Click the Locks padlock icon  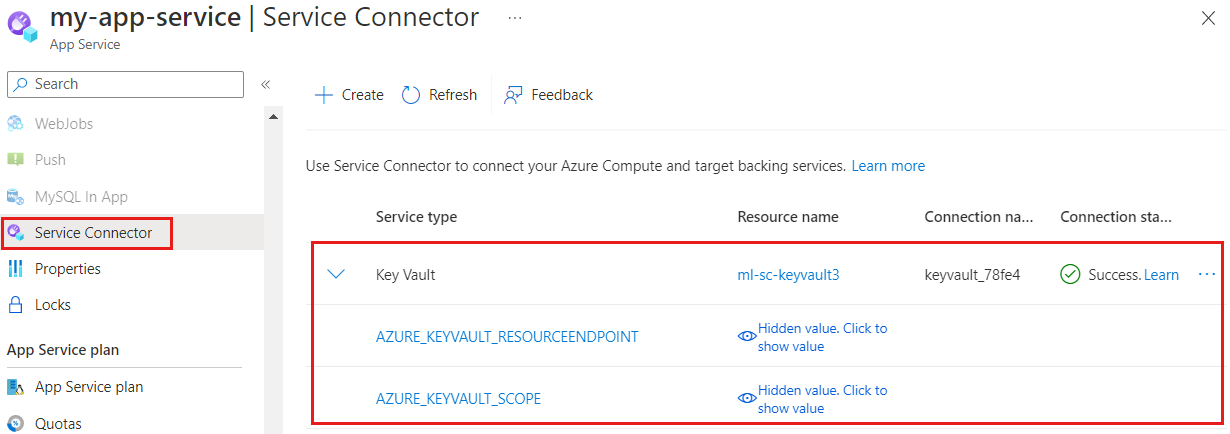[16, 305]
